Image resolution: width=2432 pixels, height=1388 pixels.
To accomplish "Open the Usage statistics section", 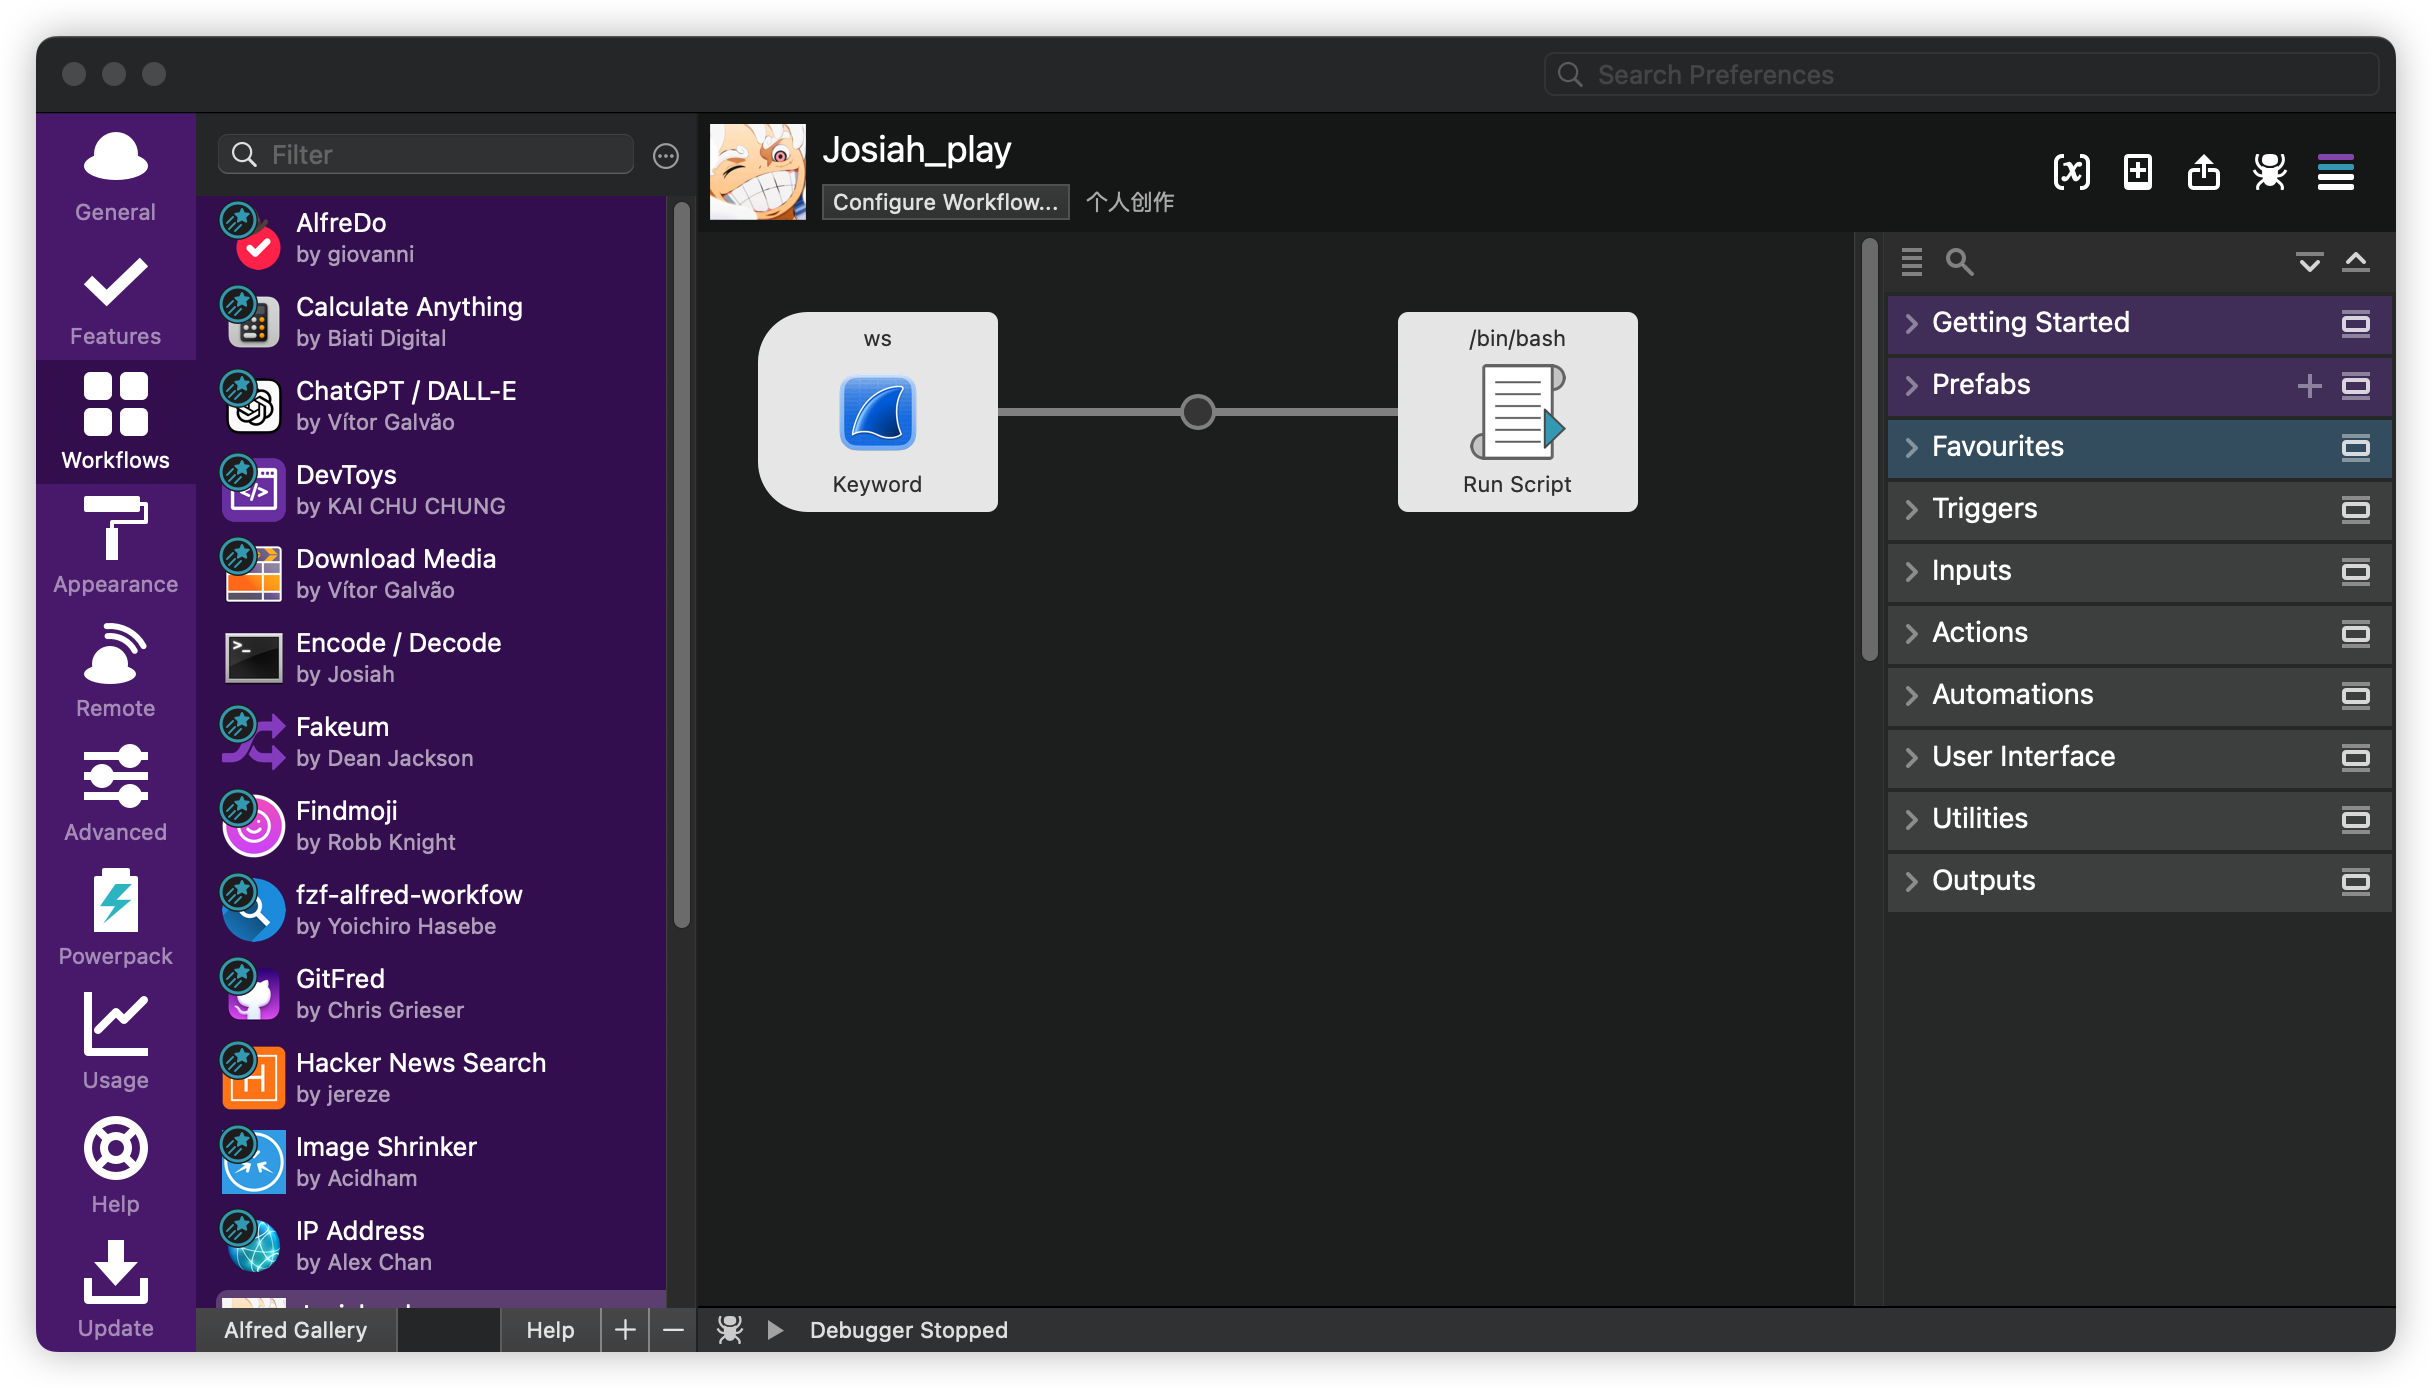I will 115,1042.
